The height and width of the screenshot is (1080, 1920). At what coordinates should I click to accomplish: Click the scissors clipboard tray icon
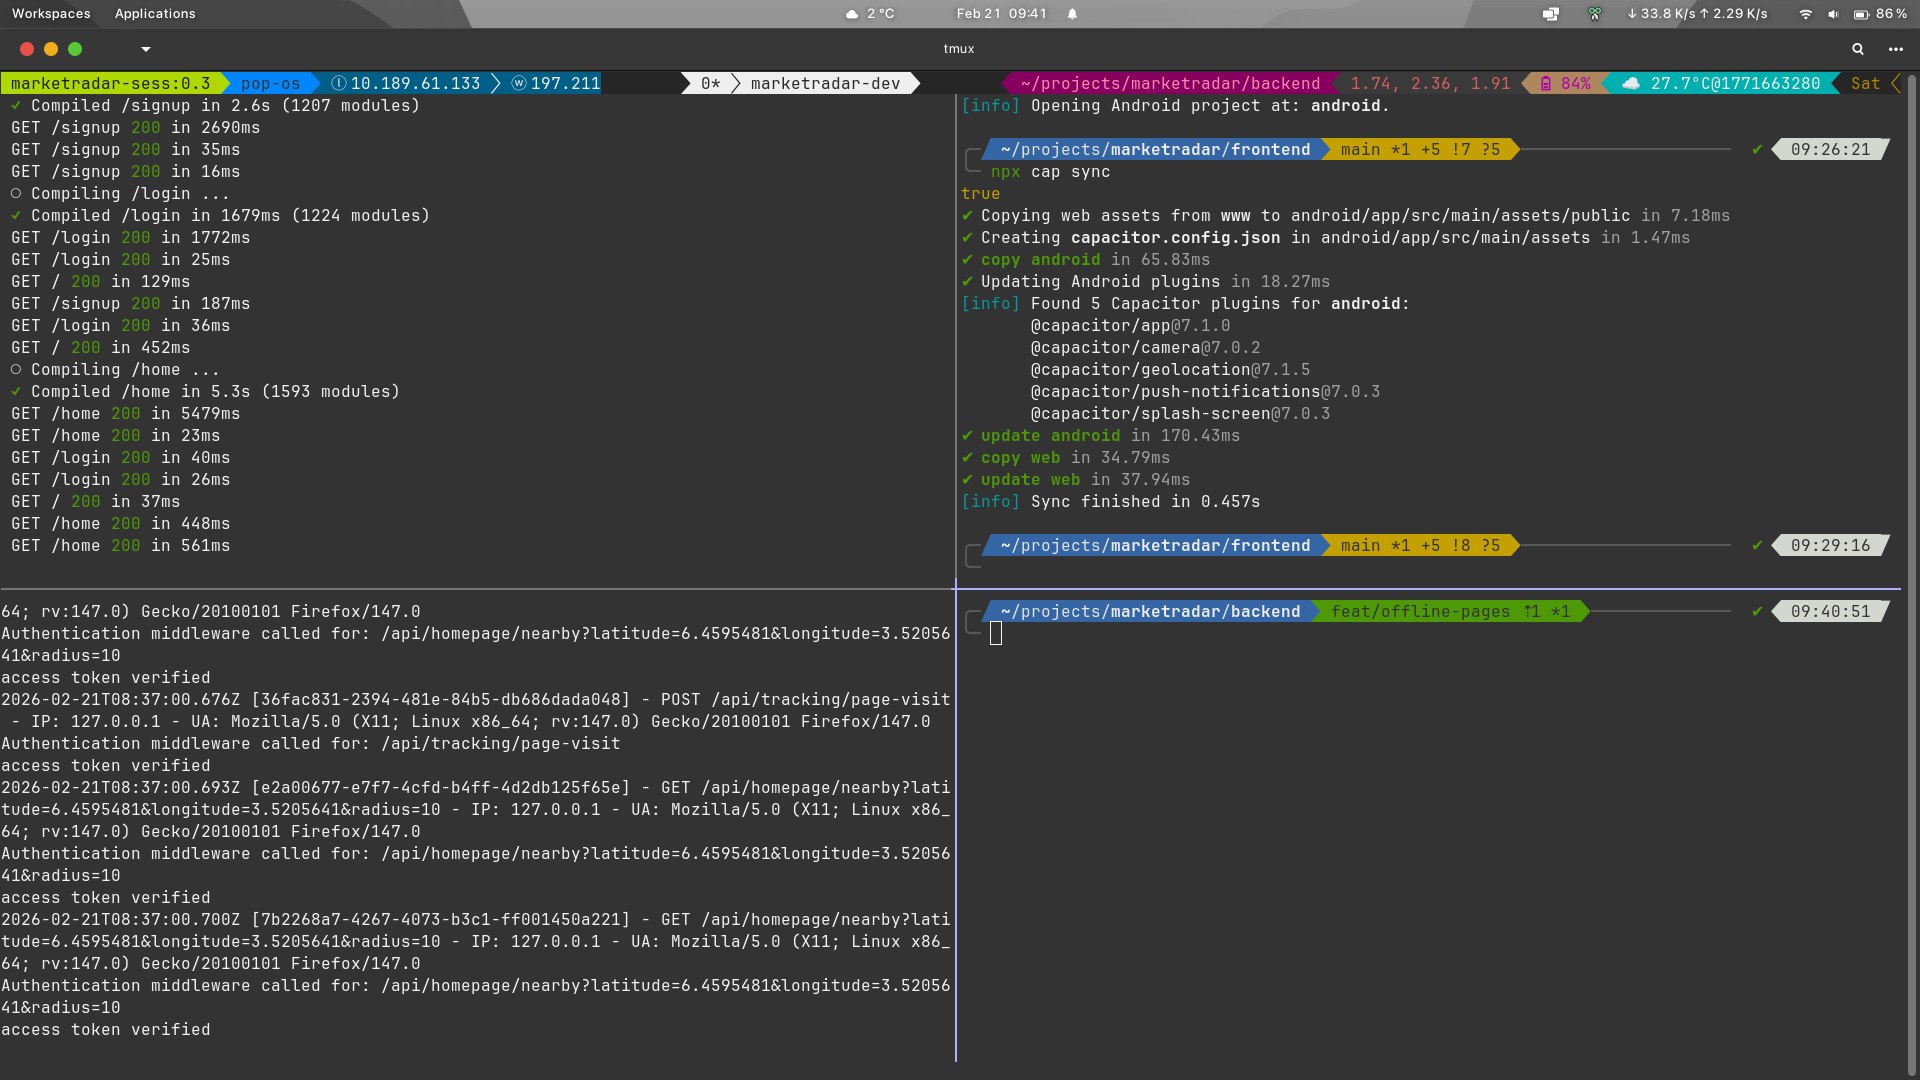pyautogui.click(x=1595, y=14)
